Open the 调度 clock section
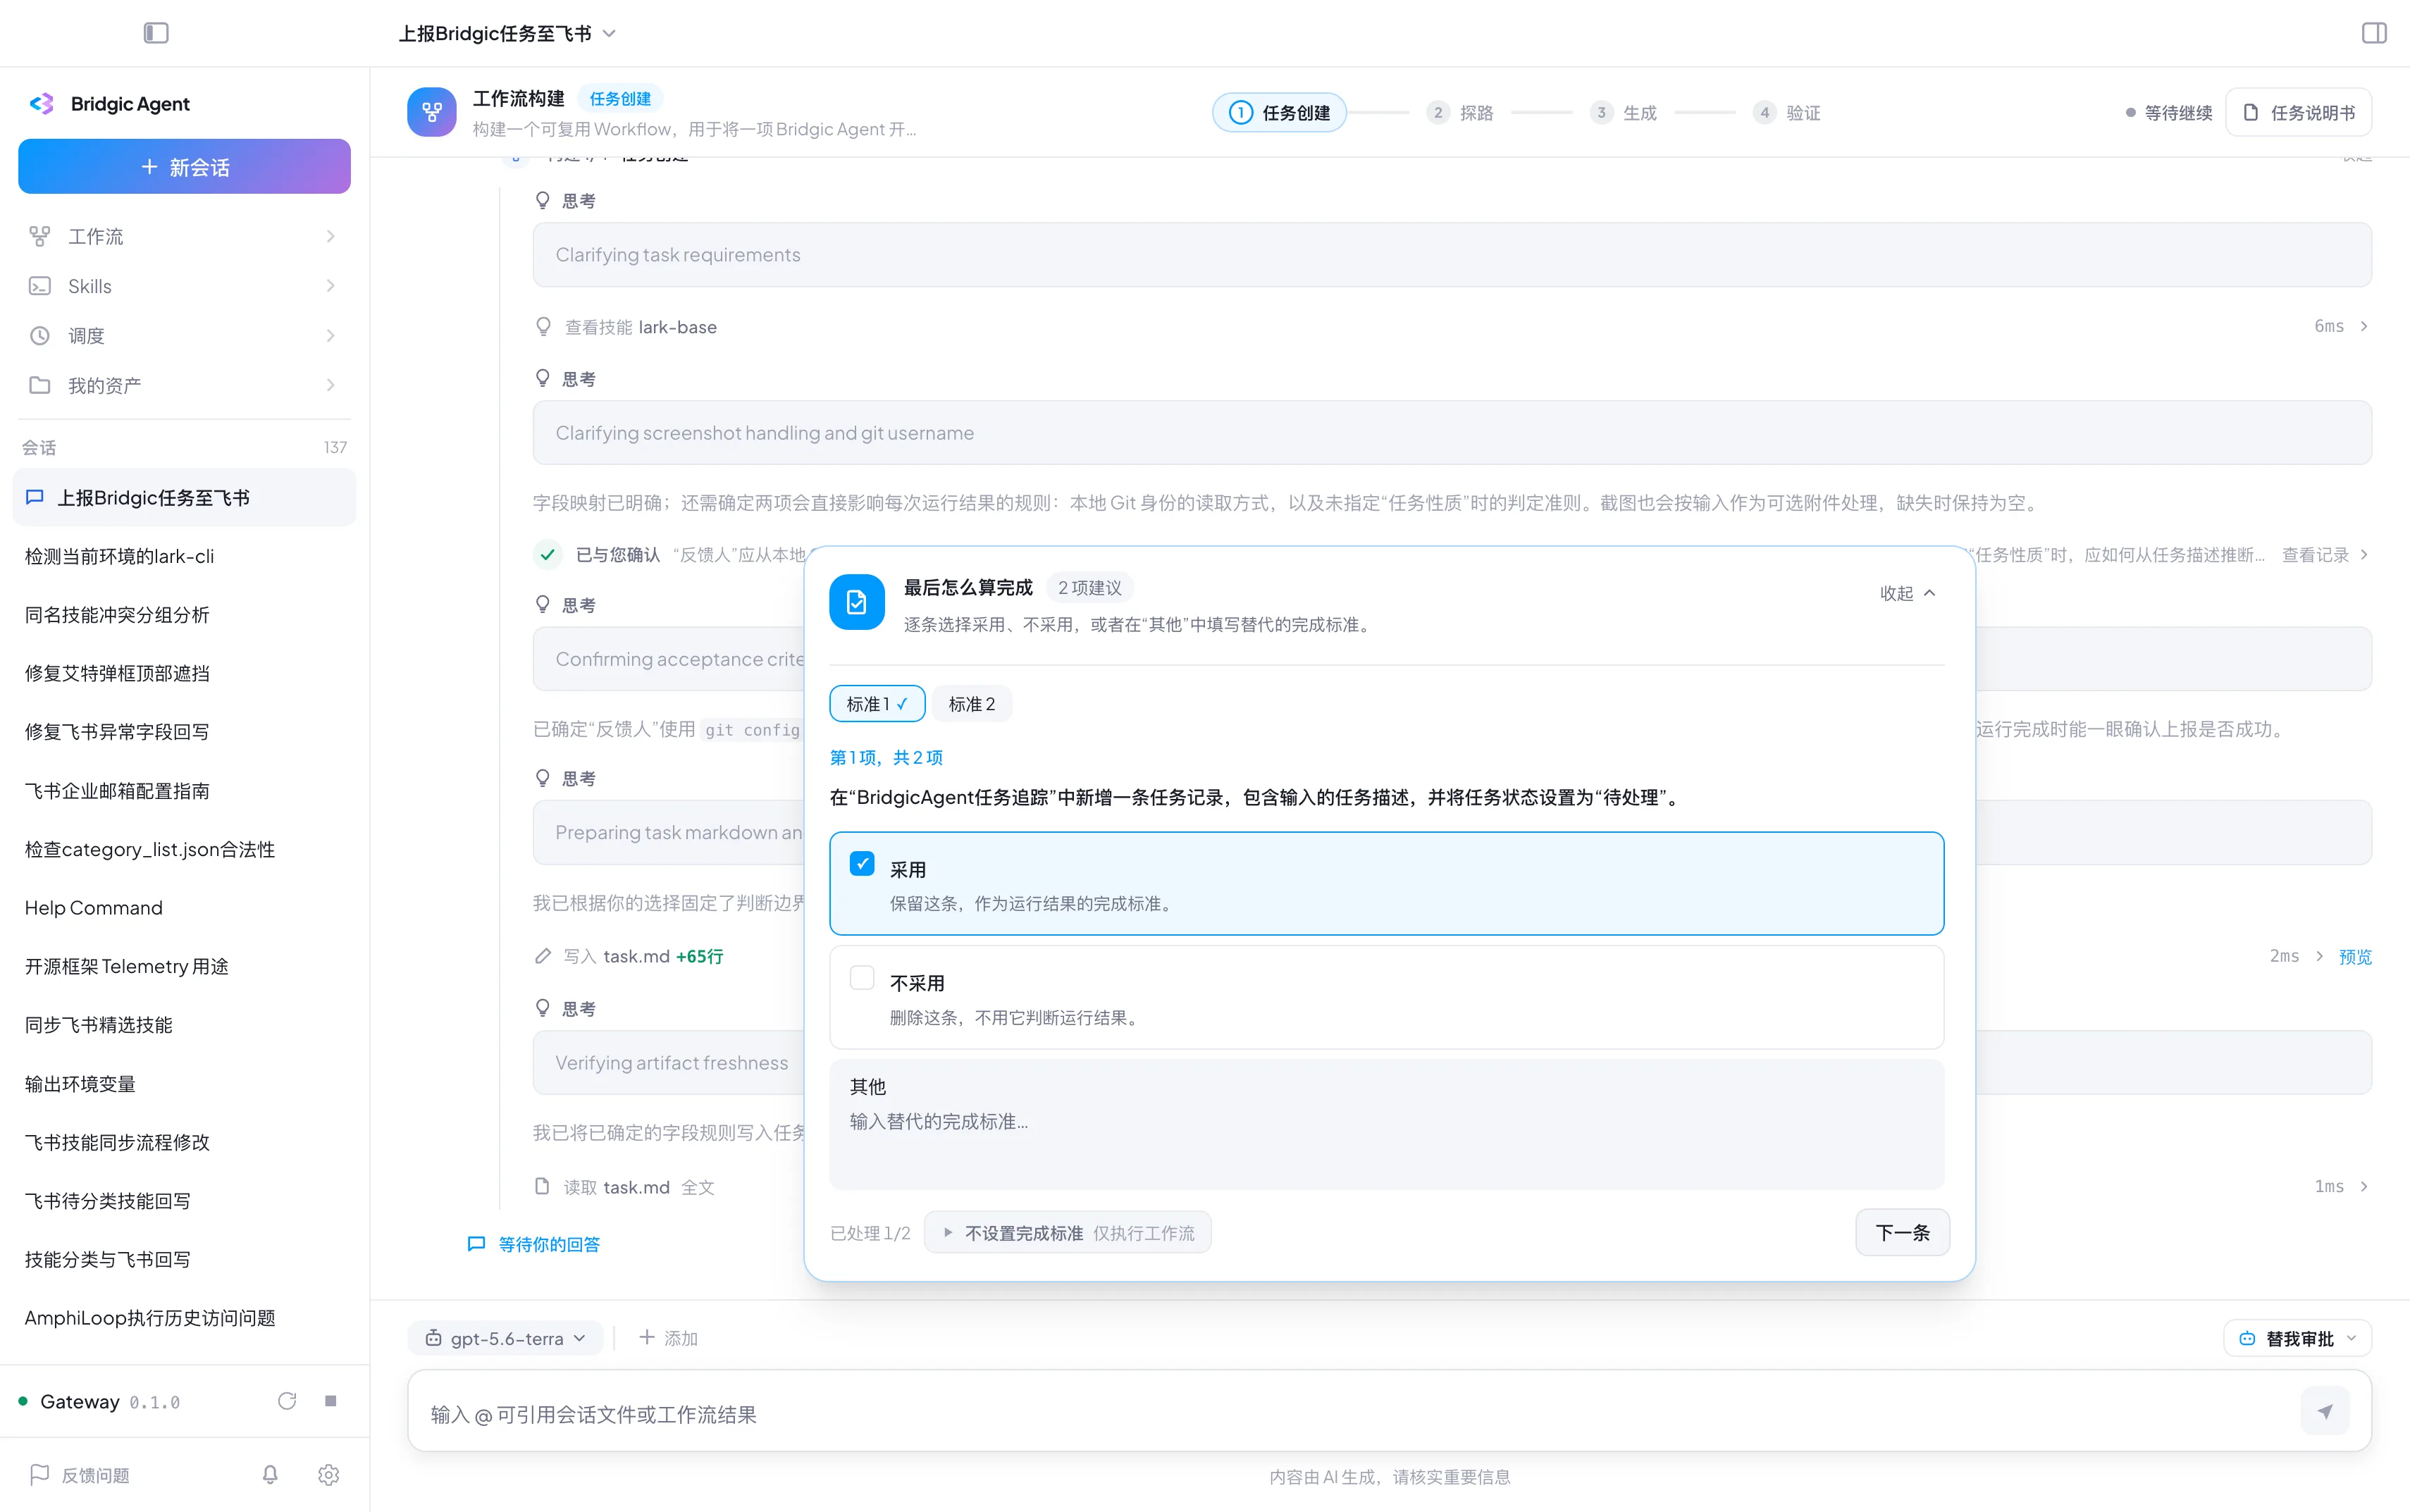The width and height of the screenshot is (2410, 1512). click(184, 336)
